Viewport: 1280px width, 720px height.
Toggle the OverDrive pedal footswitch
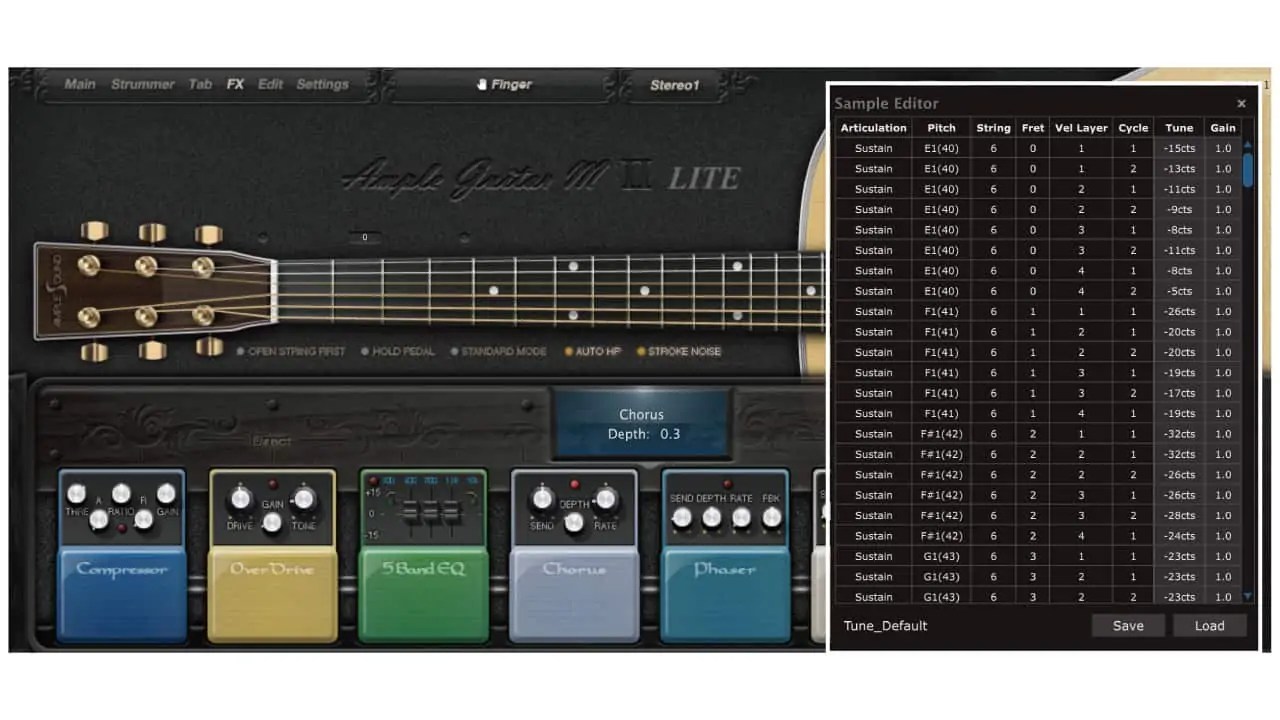click(x=271, y=594)
